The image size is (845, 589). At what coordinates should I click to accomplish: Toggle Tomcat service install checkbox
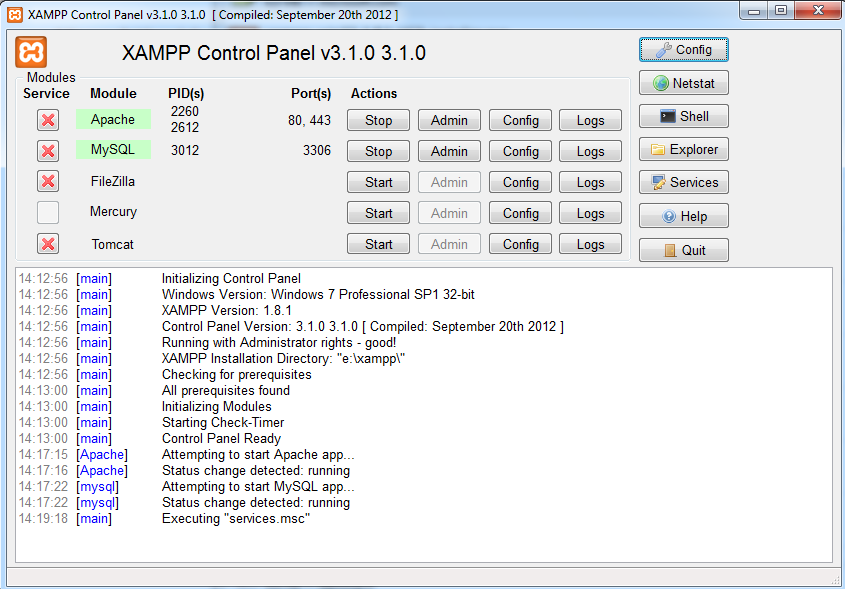48,244
